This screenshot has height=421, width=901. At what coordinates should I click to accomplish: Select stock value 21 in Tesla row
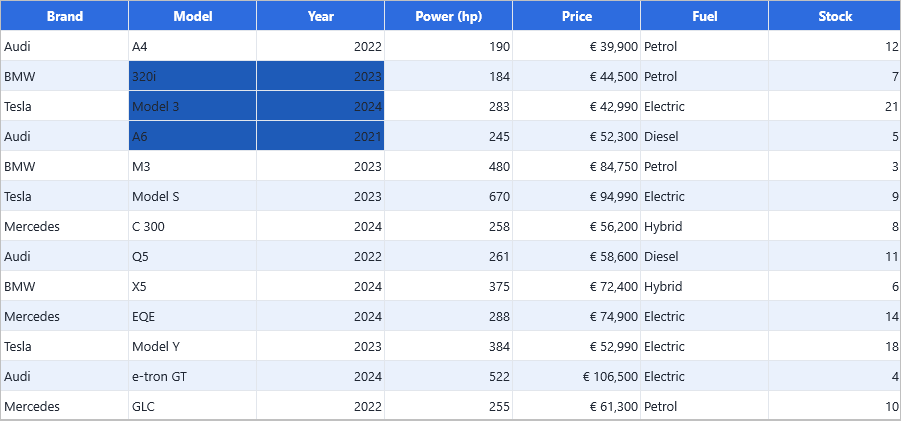pos(835,106)
